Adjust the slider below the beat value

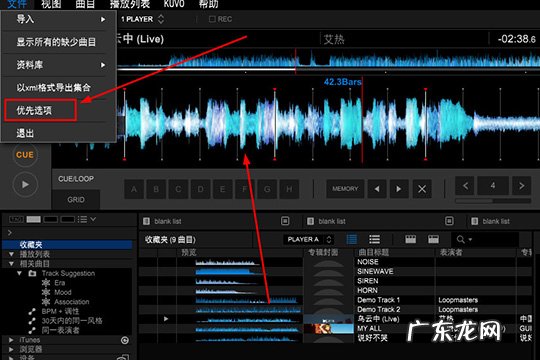click(x=493, y=200)
